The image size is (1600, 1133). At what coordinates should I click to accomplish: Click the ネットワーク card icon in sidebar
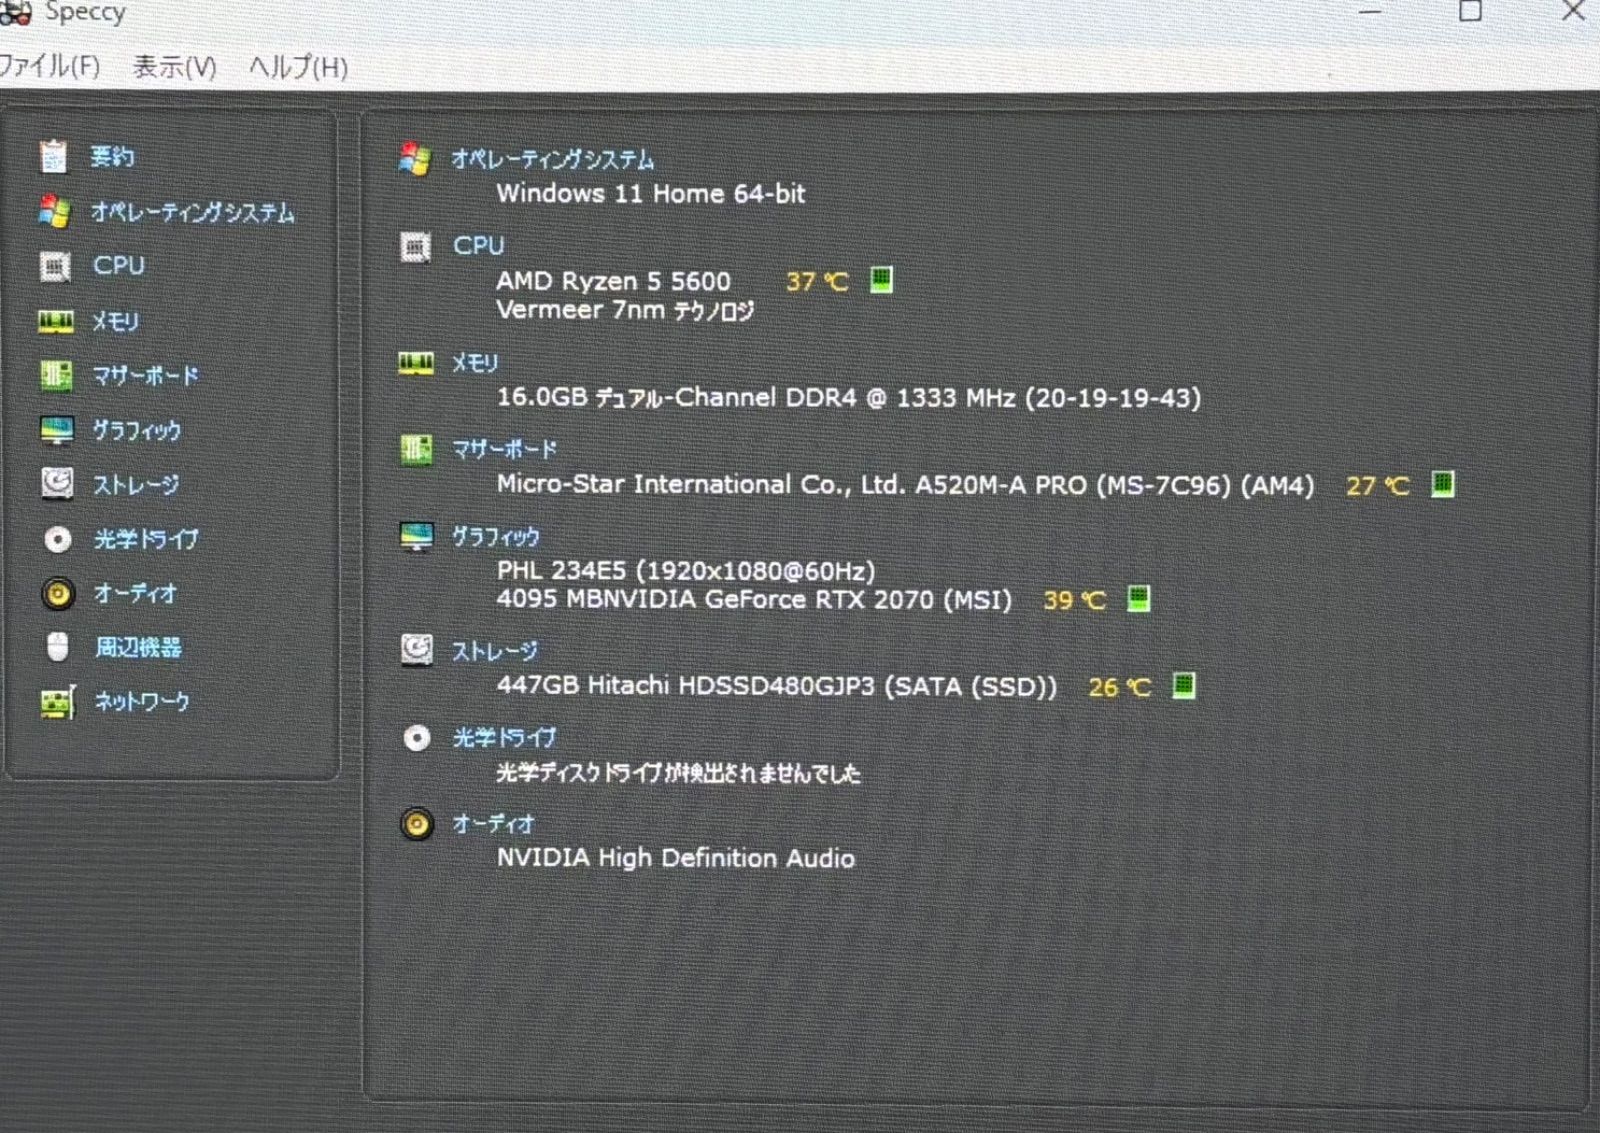pyautogui.click(x=58, y=702)
